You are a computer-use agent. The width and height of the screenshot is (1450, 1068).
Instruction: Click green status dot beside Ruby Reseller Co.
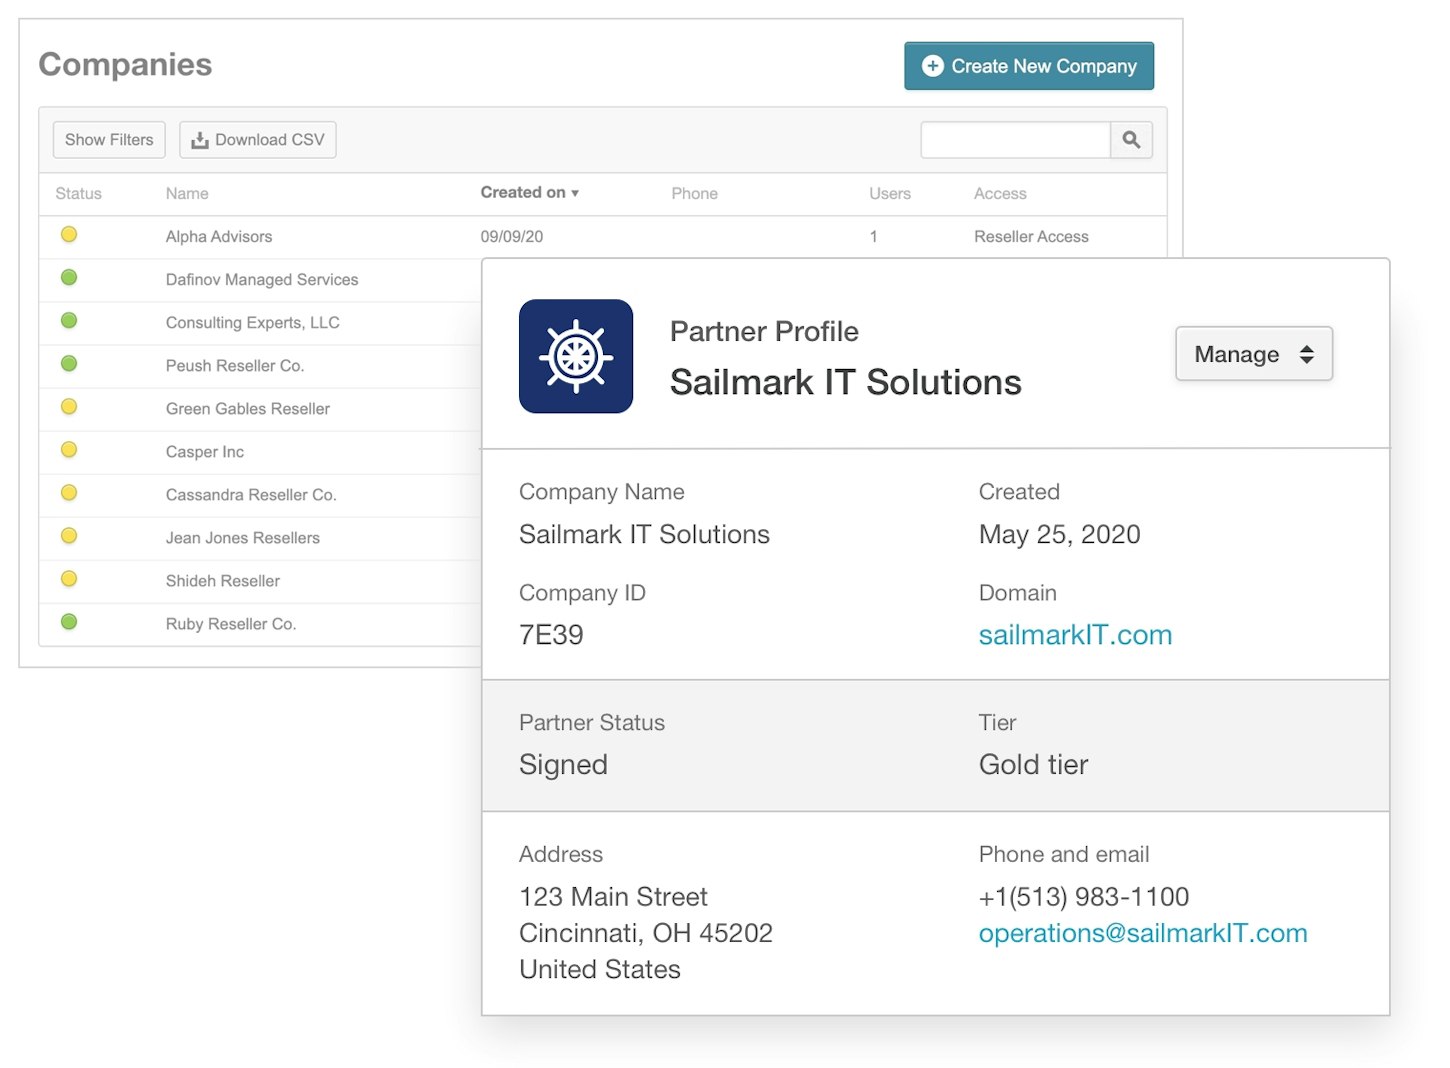69,622
